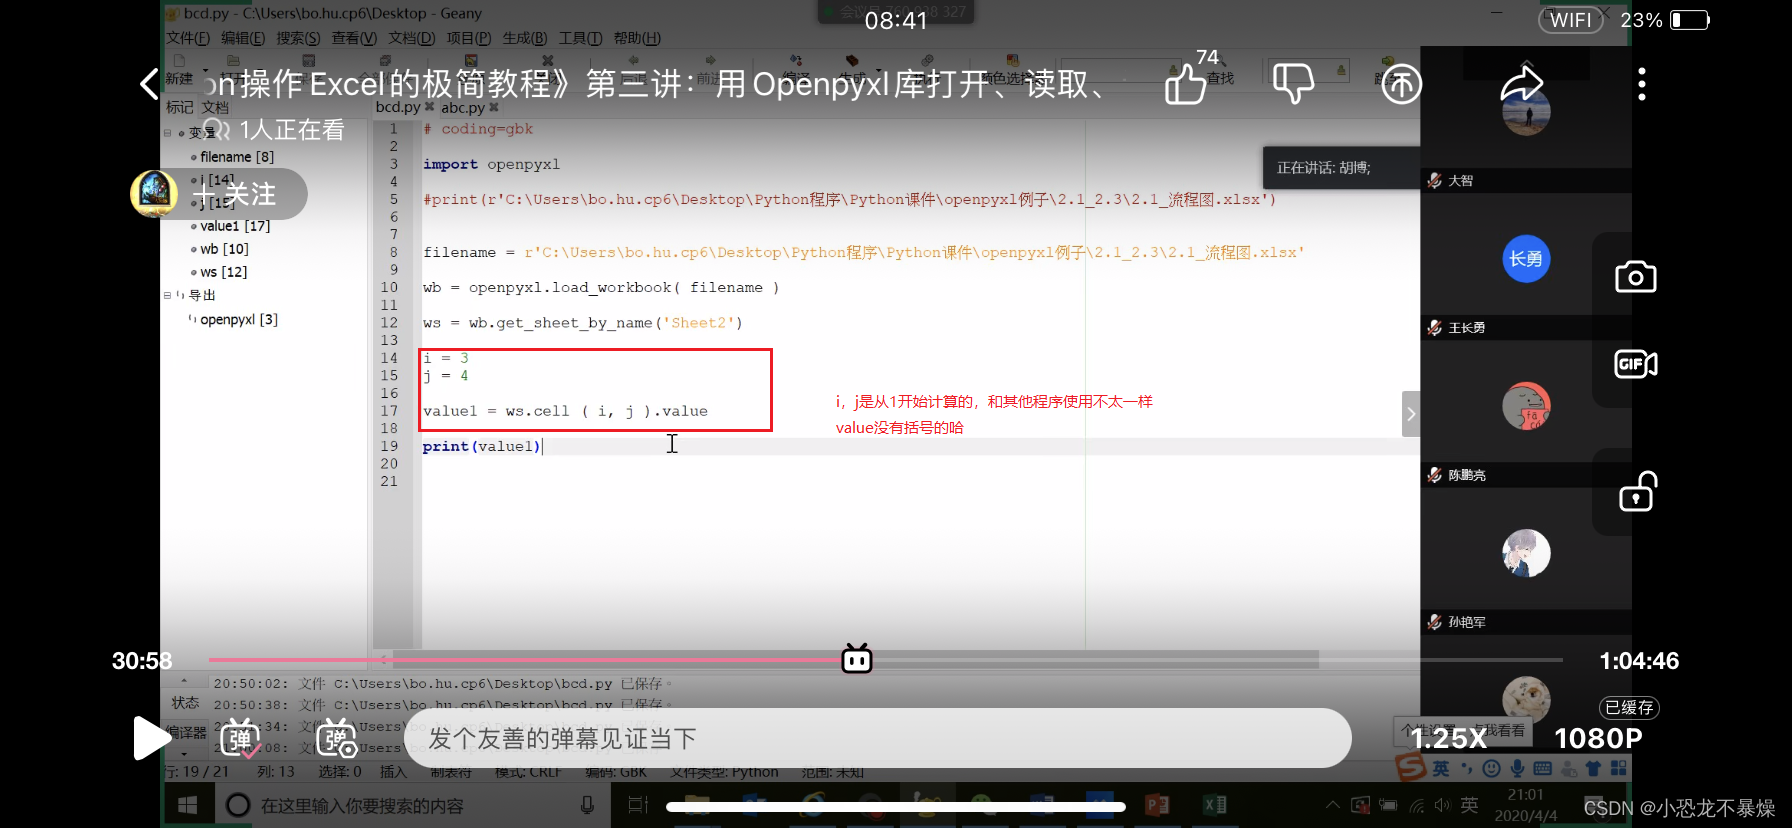
Task: Select value1 [17] in the symbol tree
Action: point(235,226)
